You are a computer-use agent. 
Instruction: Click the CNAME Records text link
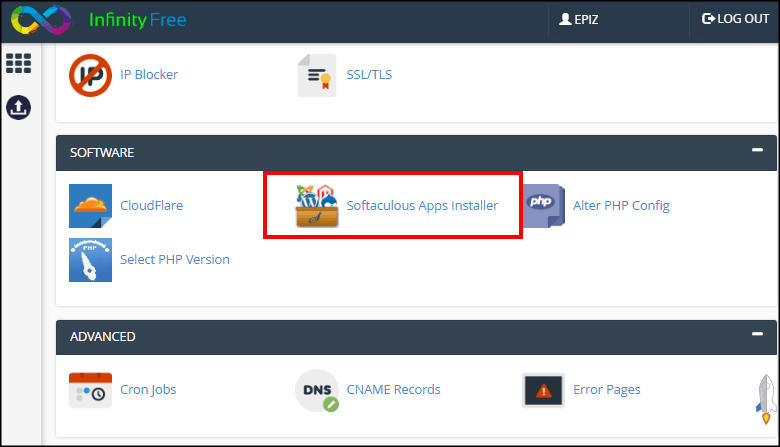click(x=393, y=390)
